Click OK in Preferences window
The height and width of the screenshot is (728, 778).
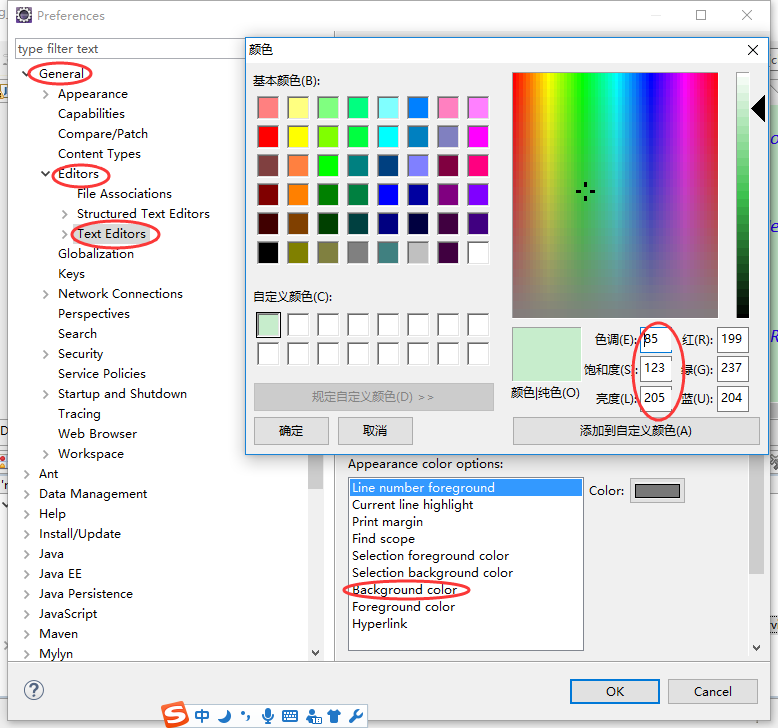click(615, 692)
